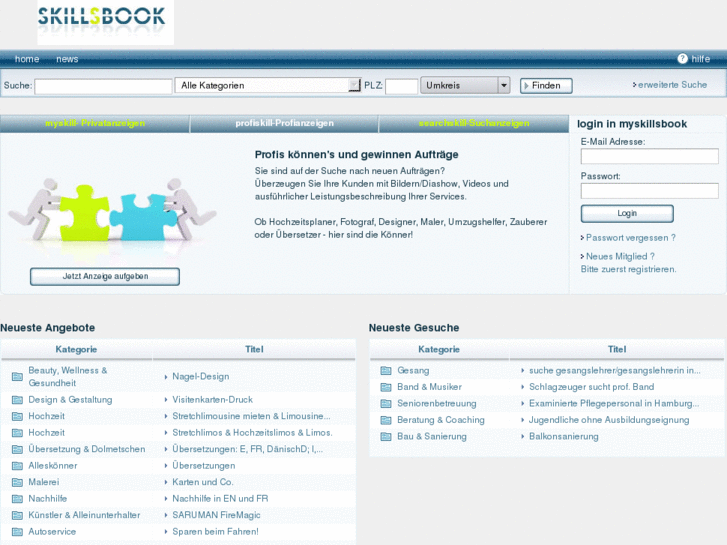Click Jetzt Anzeige aufgeben button
The width and height of the screenshot is (727, 545).
coord(105,276)
